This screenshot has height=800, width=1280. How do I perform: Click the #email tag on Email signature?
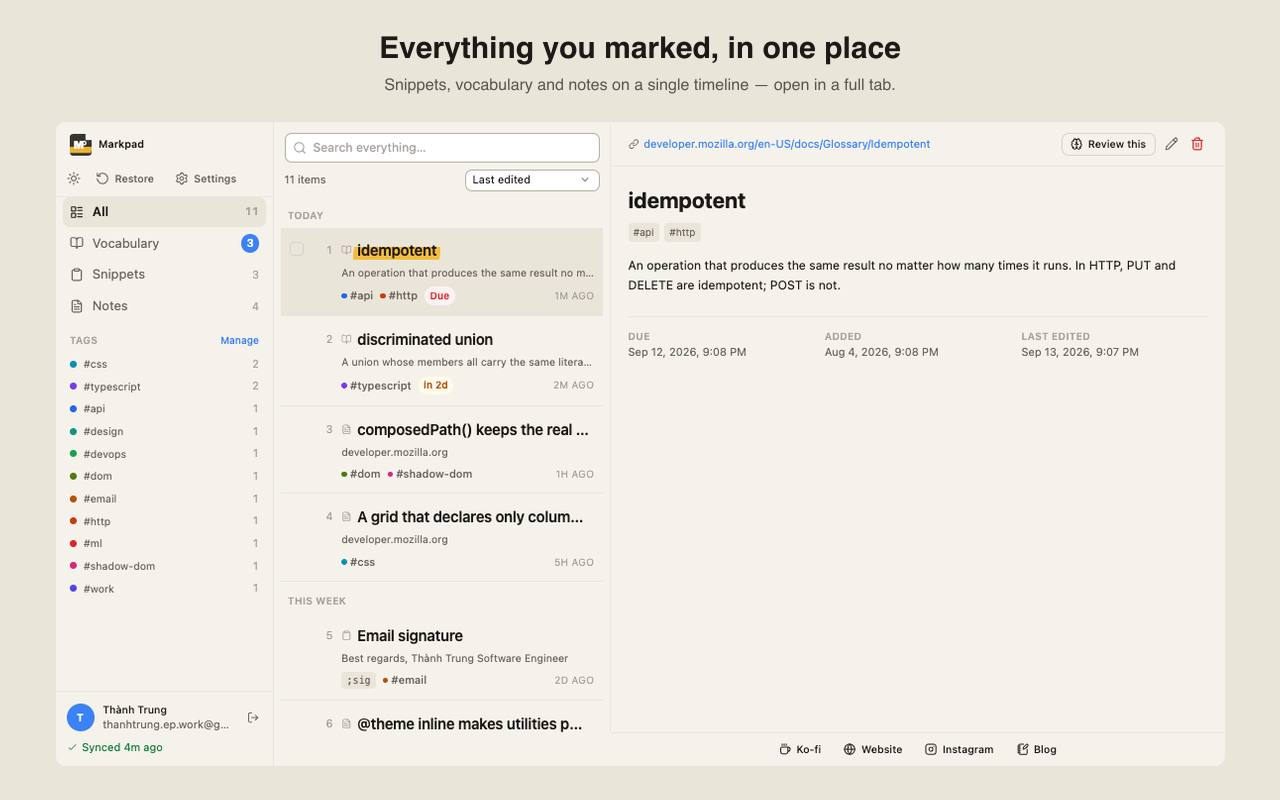405,680
